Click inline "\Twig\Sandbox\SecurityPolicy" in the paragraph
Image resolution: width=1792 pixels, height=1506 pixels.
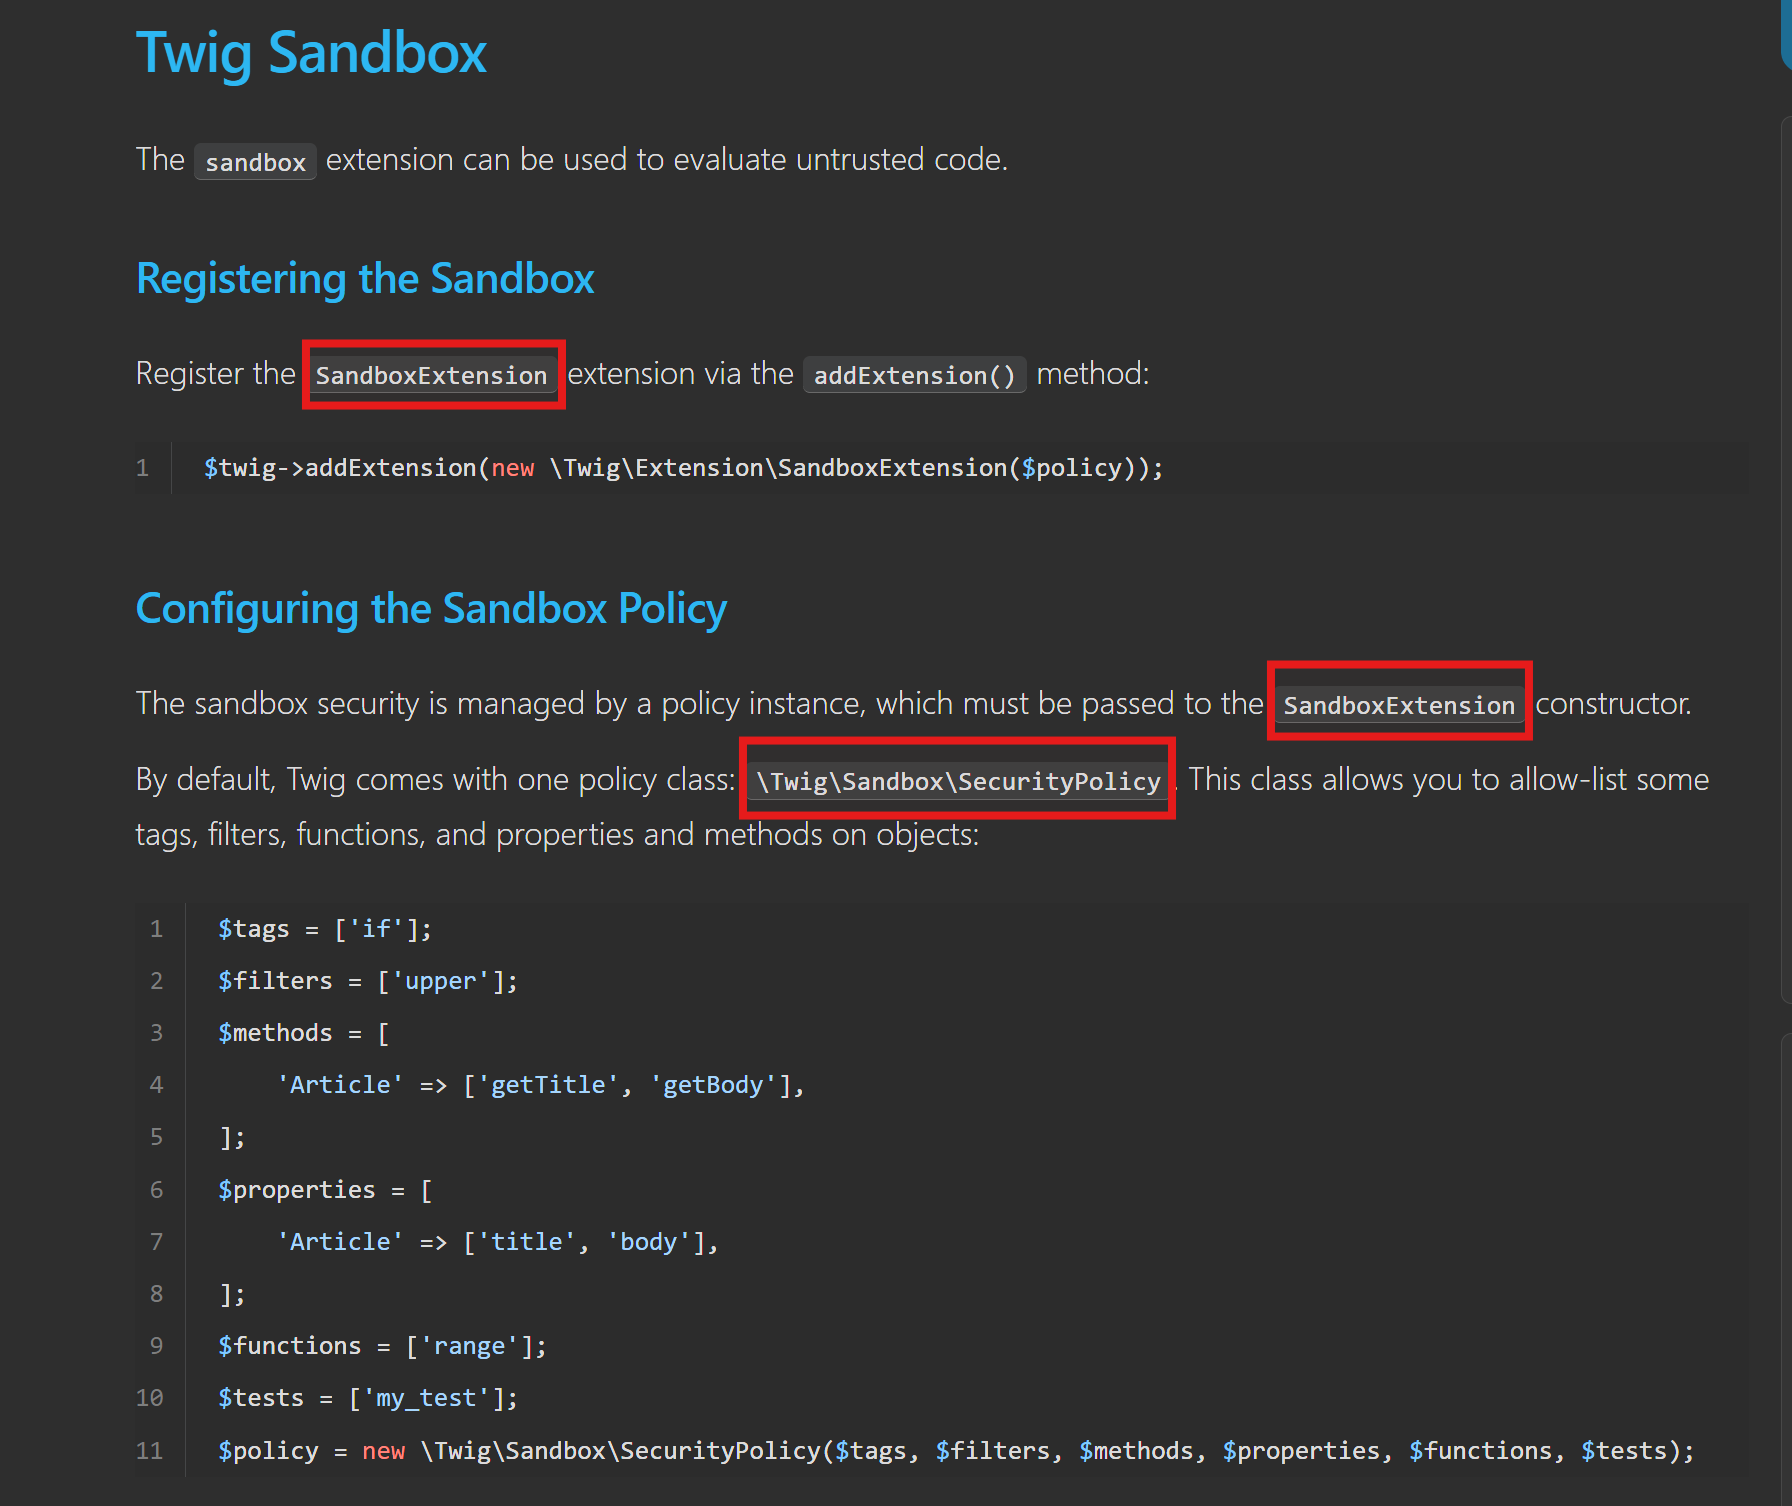click(x=958, y=781)
